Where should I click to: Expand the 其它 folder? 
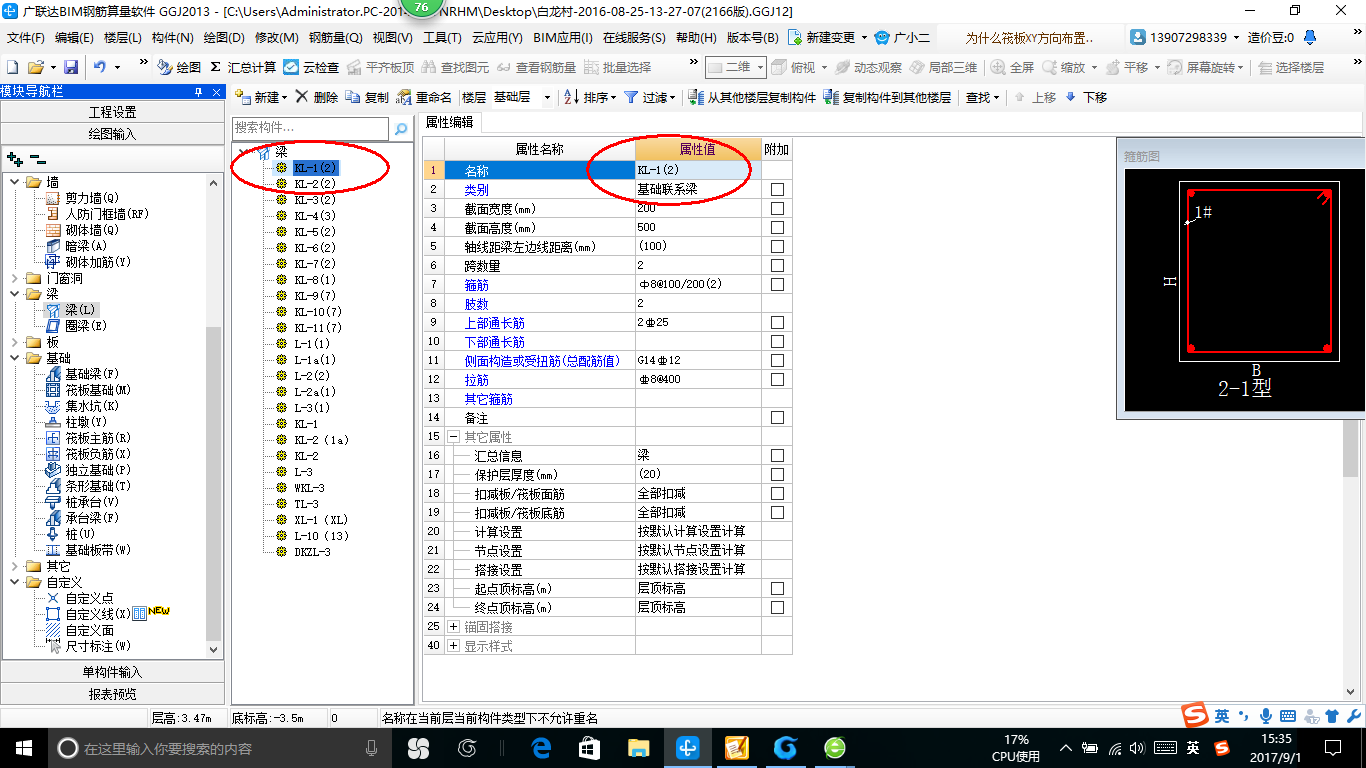14,566
